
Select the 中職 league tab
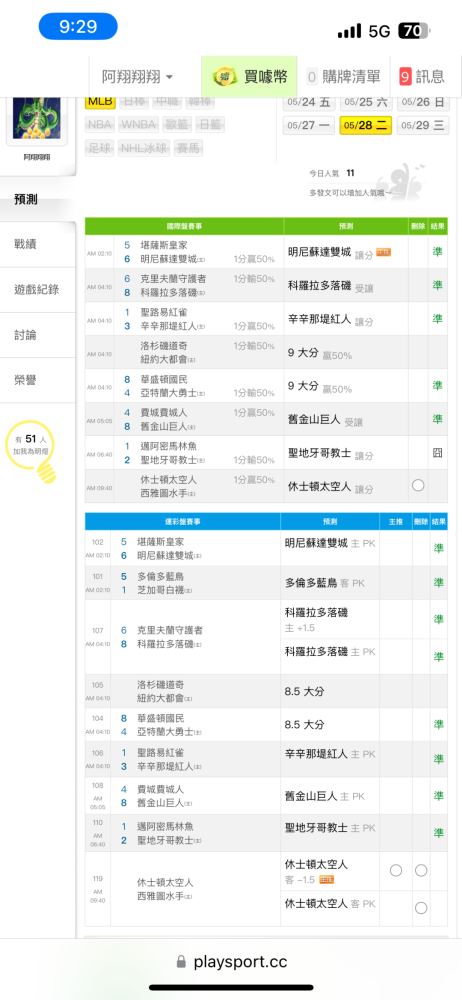(x=168, y=101)
